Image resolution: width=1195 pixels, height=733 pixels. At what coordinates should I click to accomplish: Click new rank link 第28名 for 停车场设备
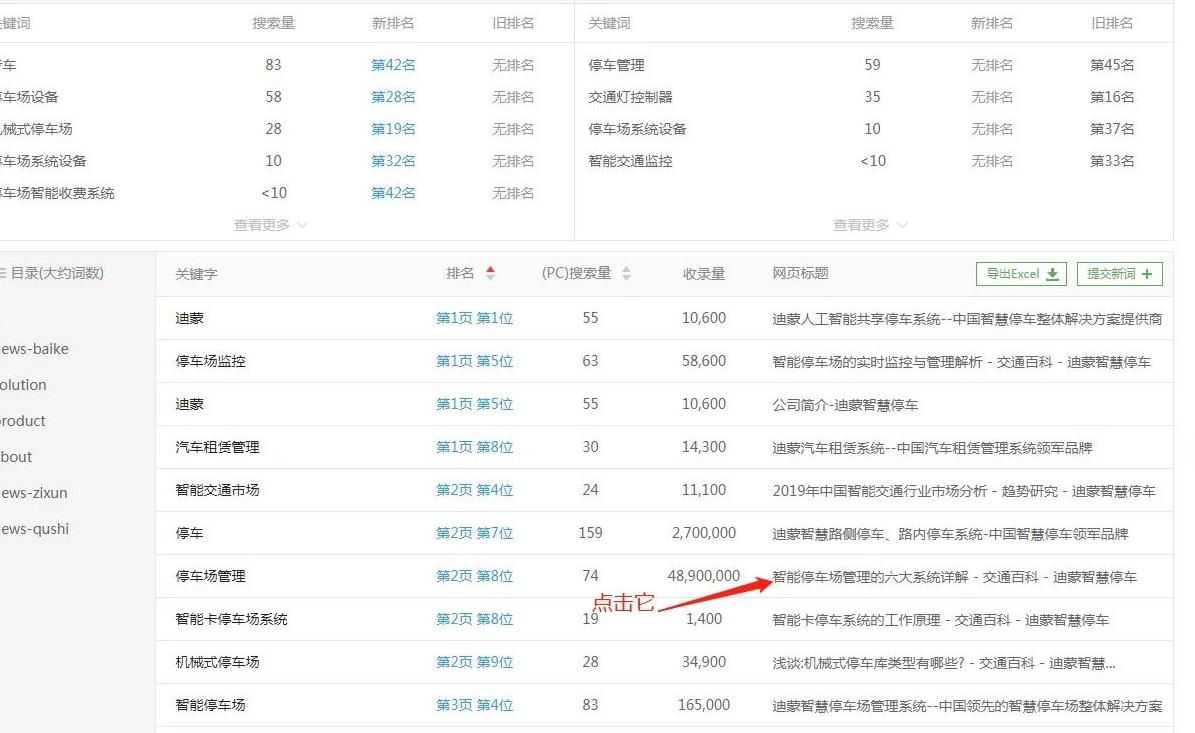coord(392,97)
